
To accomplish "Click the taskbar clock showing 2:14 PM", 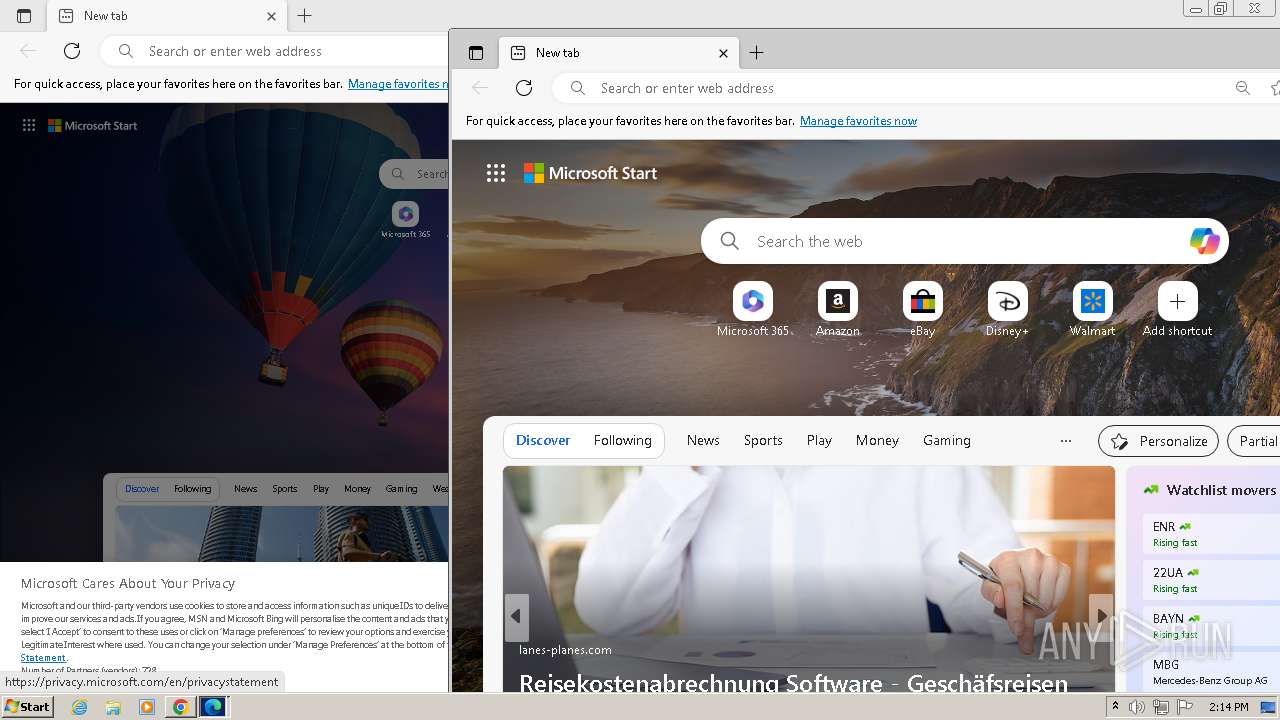I will pos(1228,707).
